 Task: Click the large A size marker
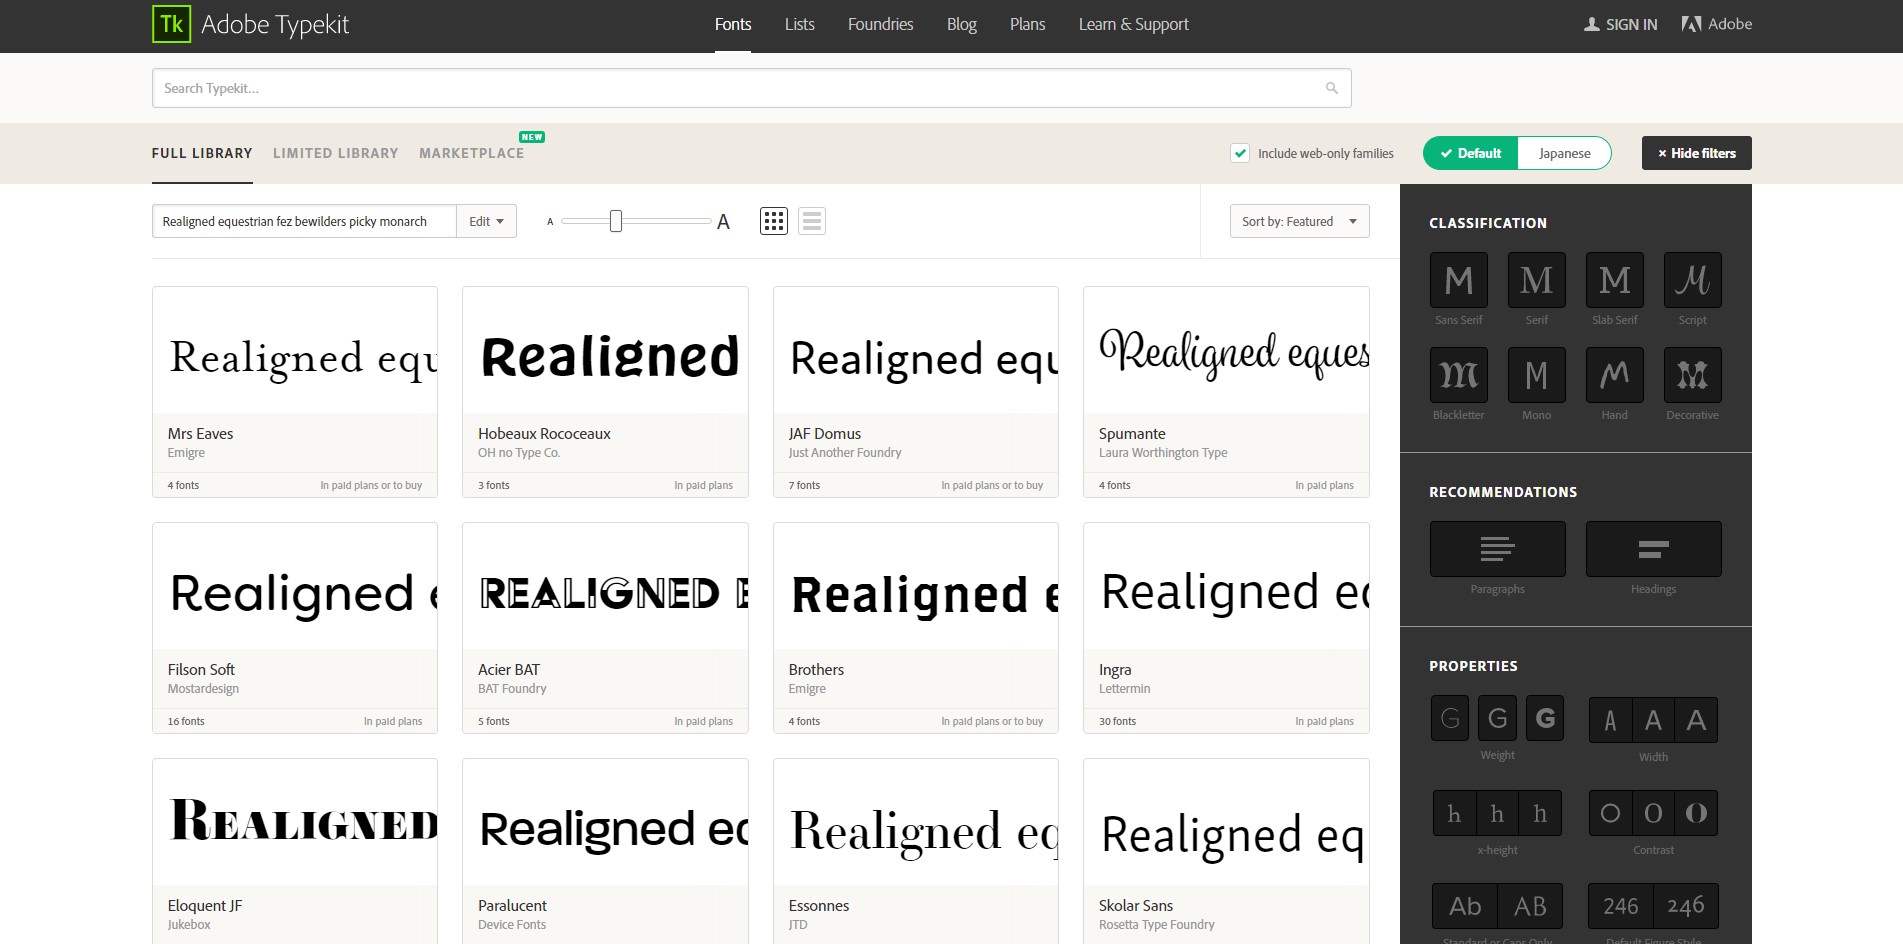[723, 221]
